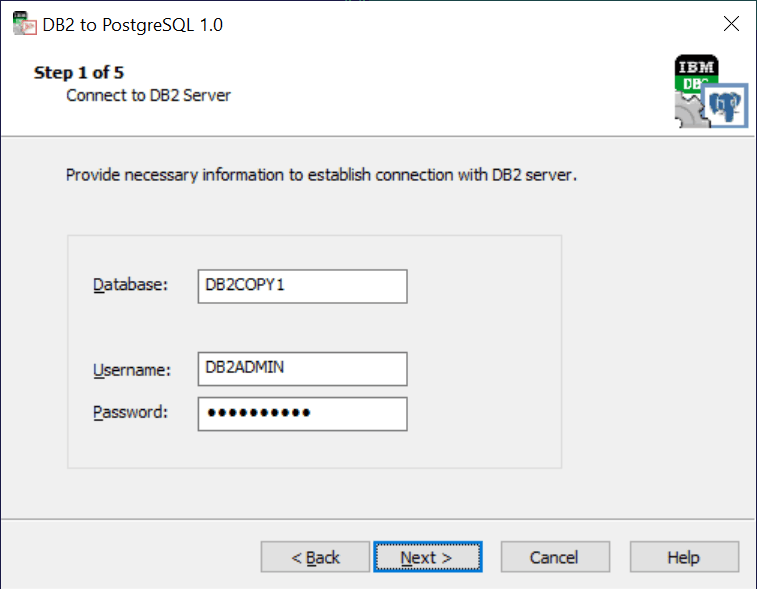Click into the Username field
Screen dimensions: 757x589
pyautogui.click(x=303, y=369)
